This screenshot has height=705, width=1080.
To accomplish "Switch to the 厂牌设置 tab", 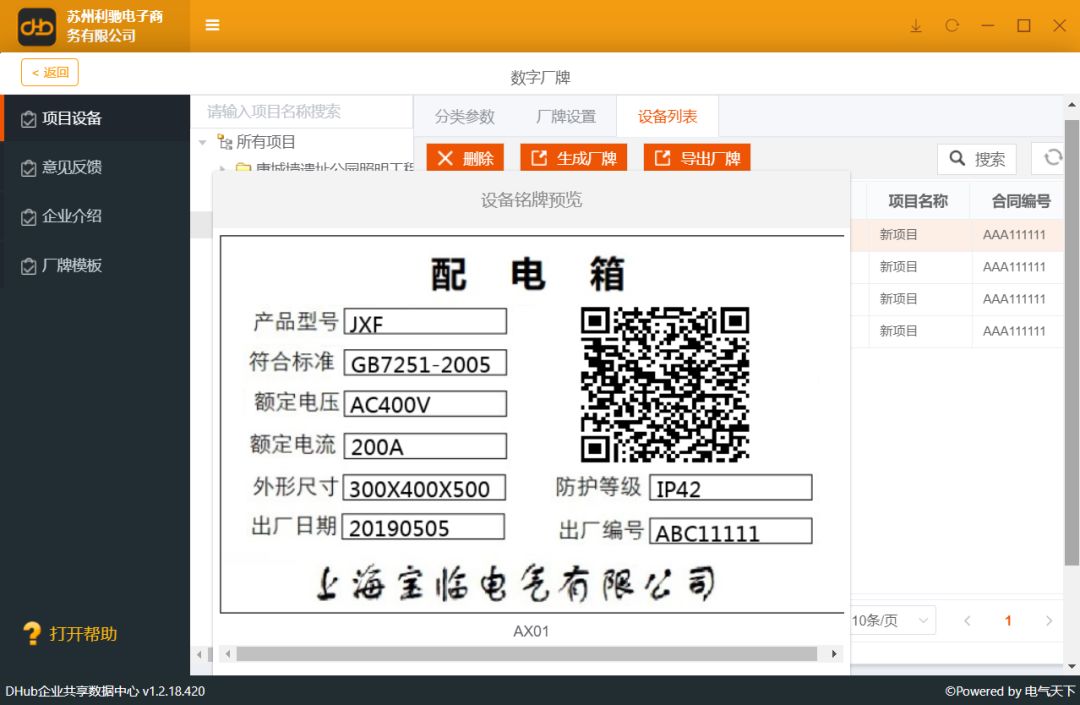I will tap(566, 116).
